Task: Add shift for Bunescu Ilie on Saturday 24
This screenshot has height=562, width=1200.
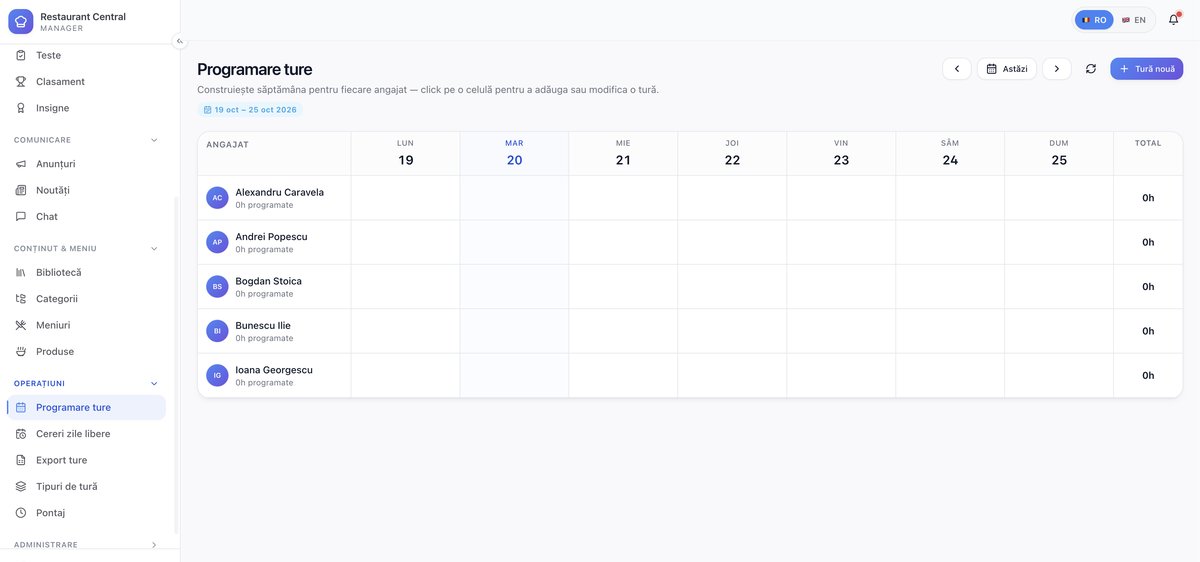Action: tap(950, 331)
